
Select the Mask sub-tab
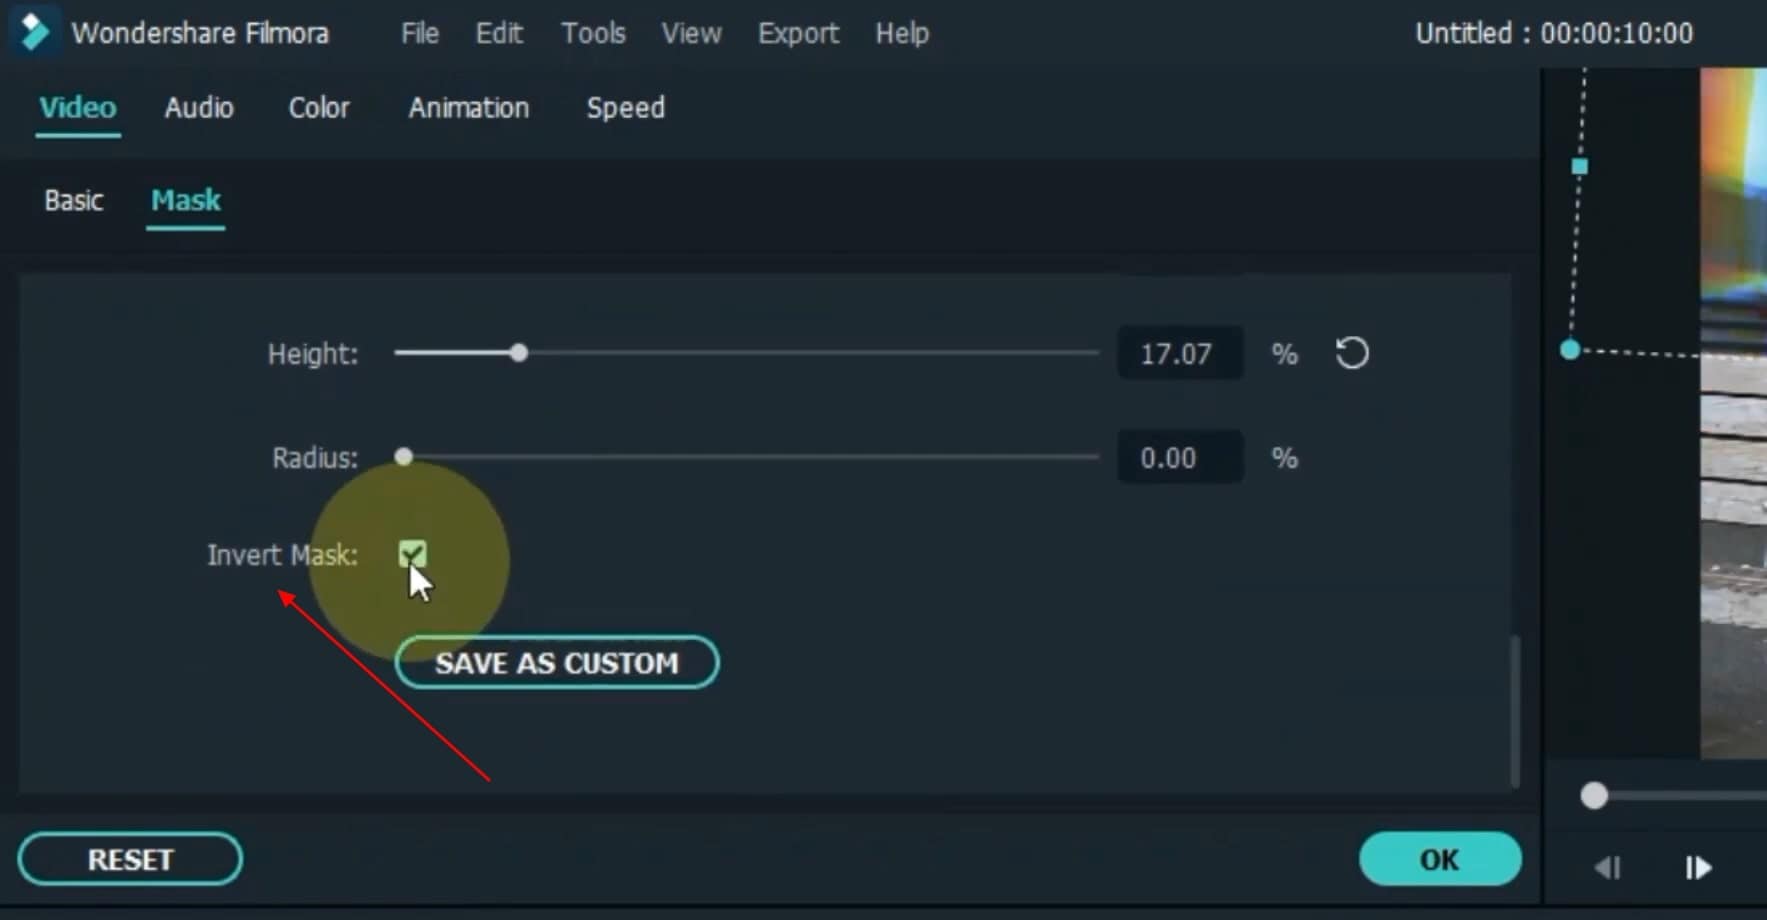point(186,200)
